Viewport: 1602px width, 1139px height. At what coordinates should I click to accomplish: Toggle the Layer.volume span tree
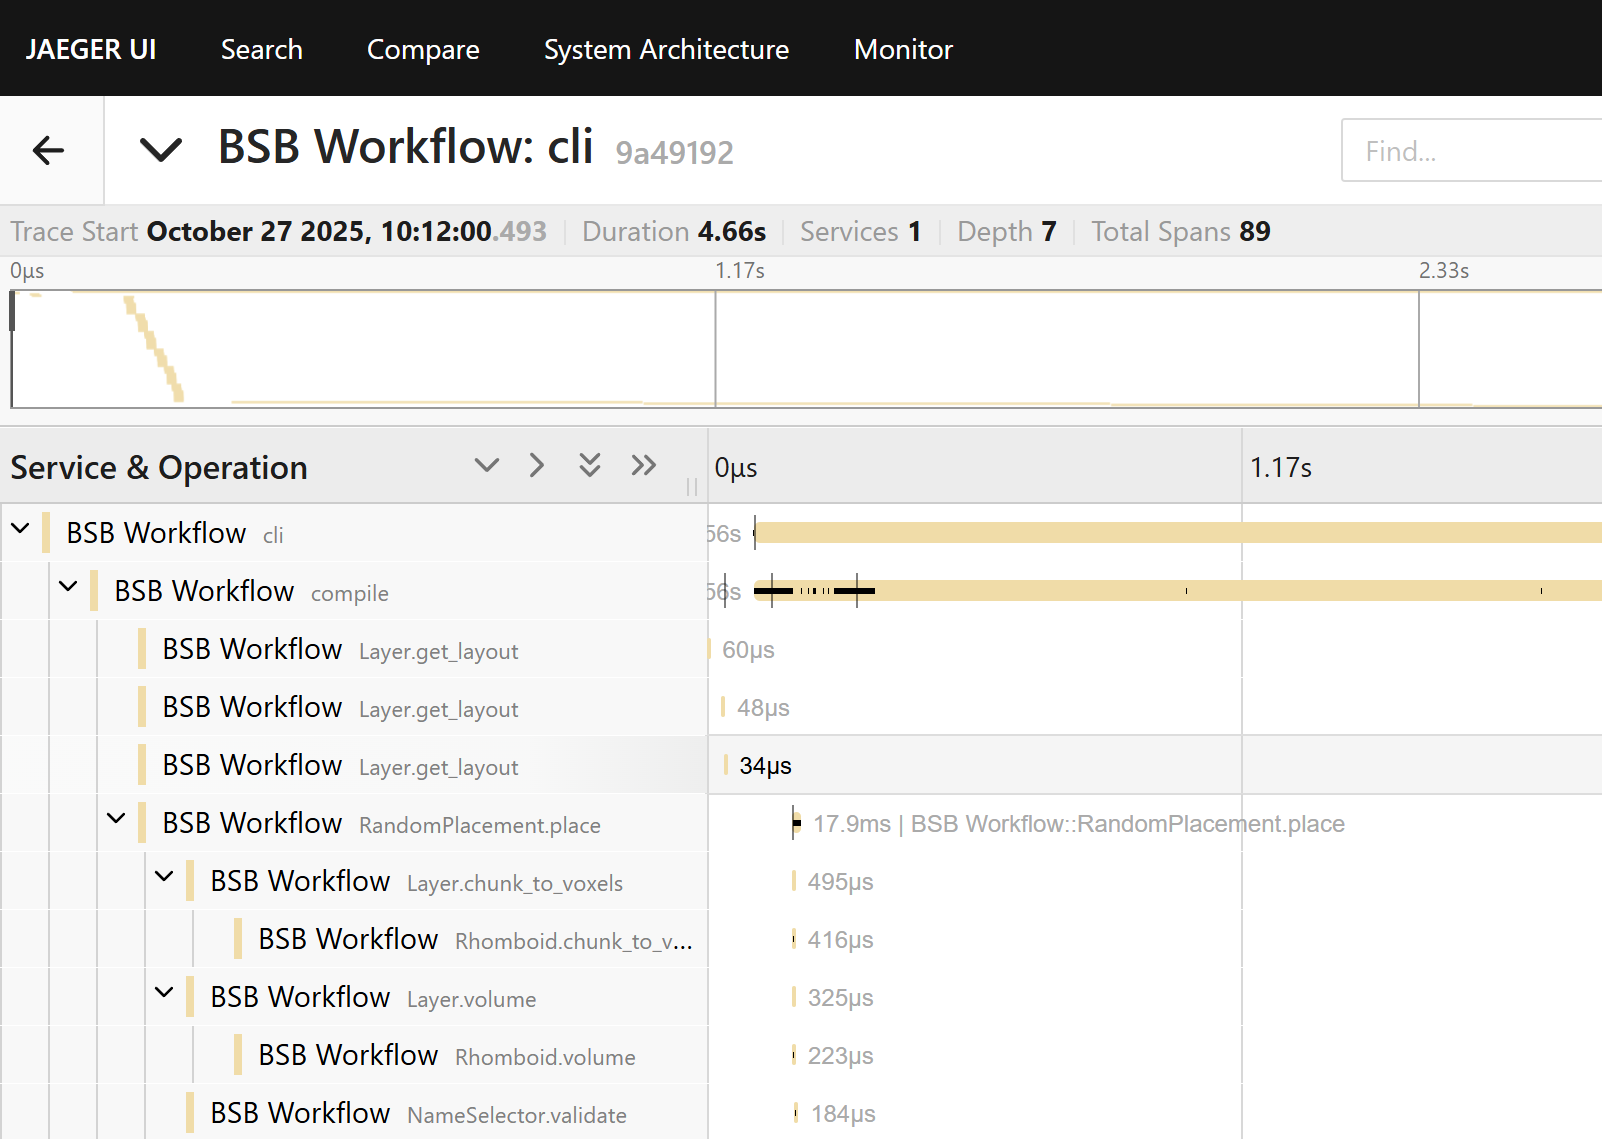tap(164, 992)
